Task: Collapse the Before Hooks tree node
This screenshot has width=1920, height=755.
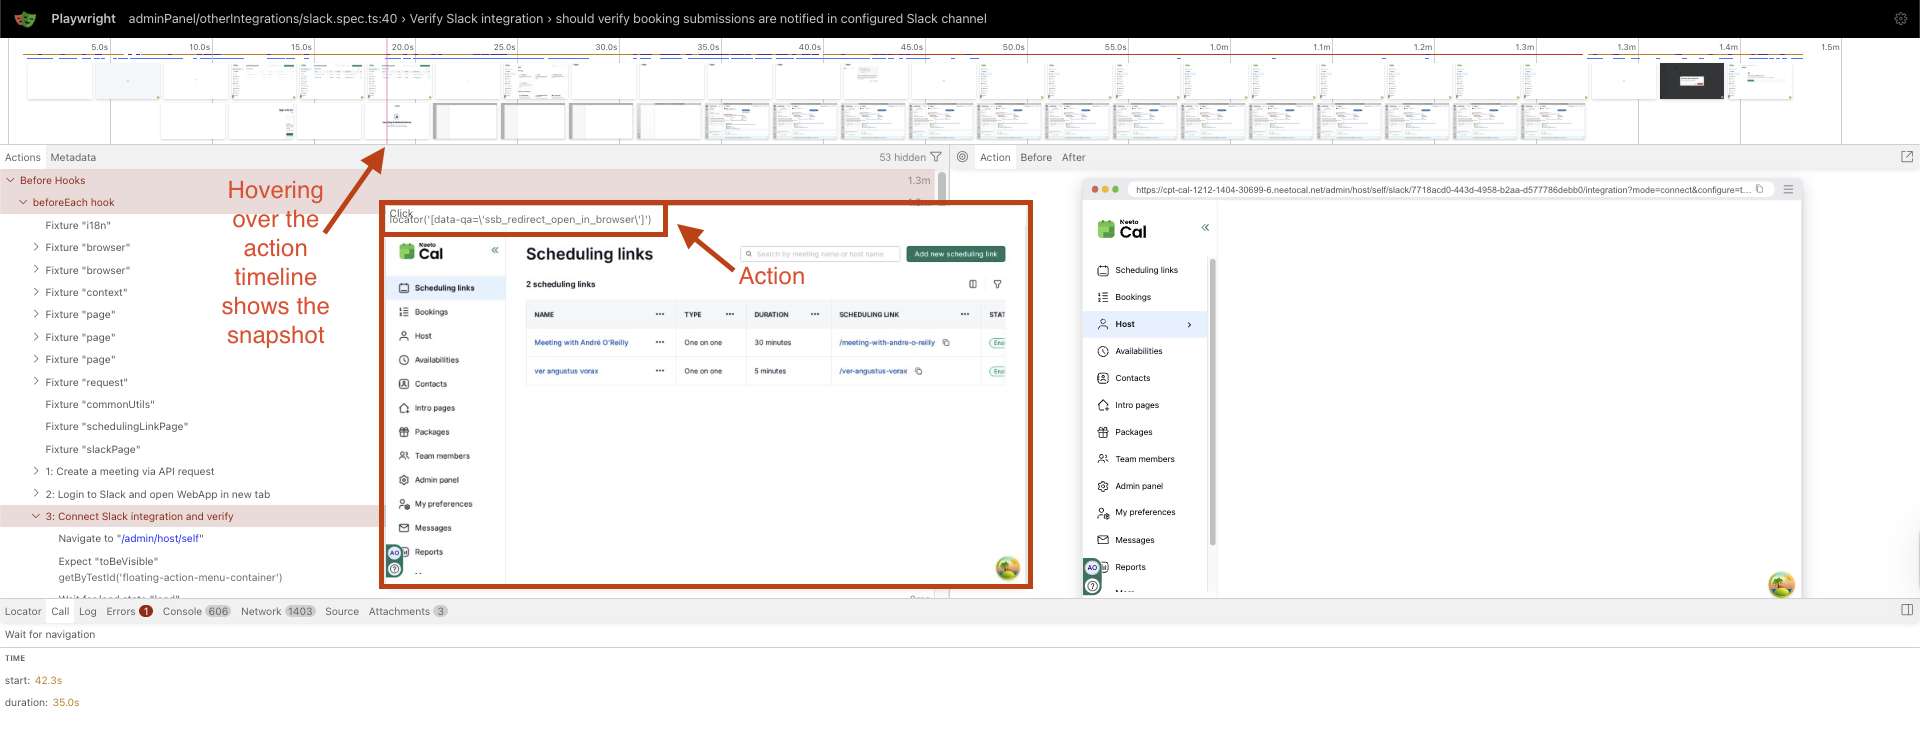Action: [11, 181]
